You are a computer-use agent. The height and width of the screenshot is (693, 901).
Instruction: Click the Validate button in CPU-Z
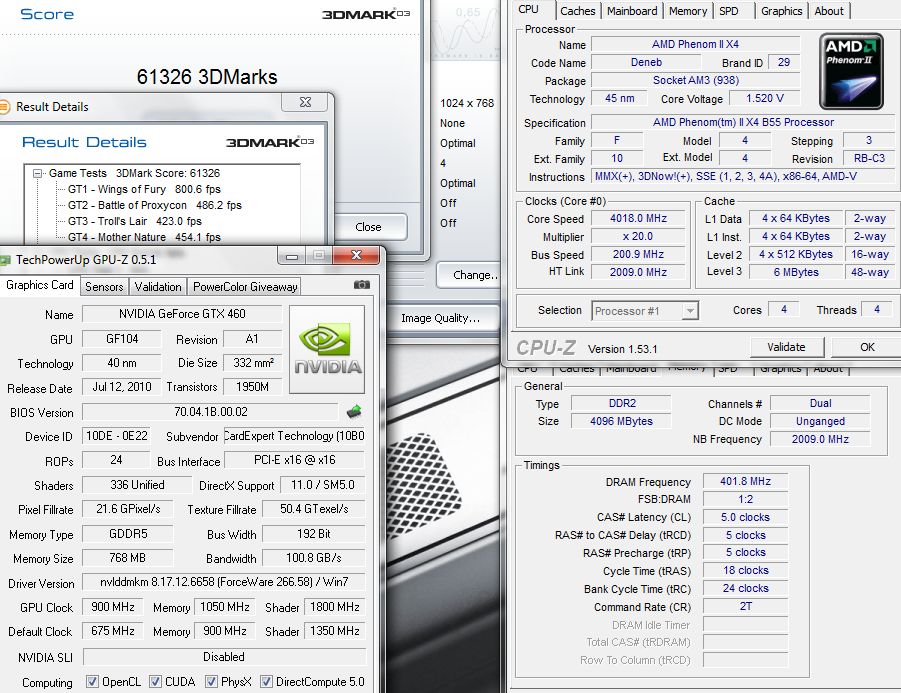click(787, 347)
